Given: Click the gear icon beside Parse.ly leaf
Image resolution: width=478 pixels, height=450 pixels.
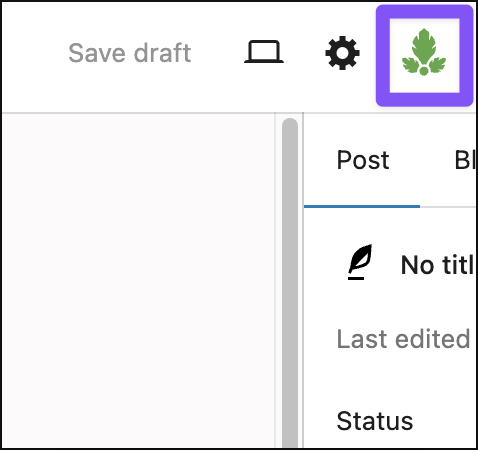Looking at the screenshot, I should tap(342, 53).
